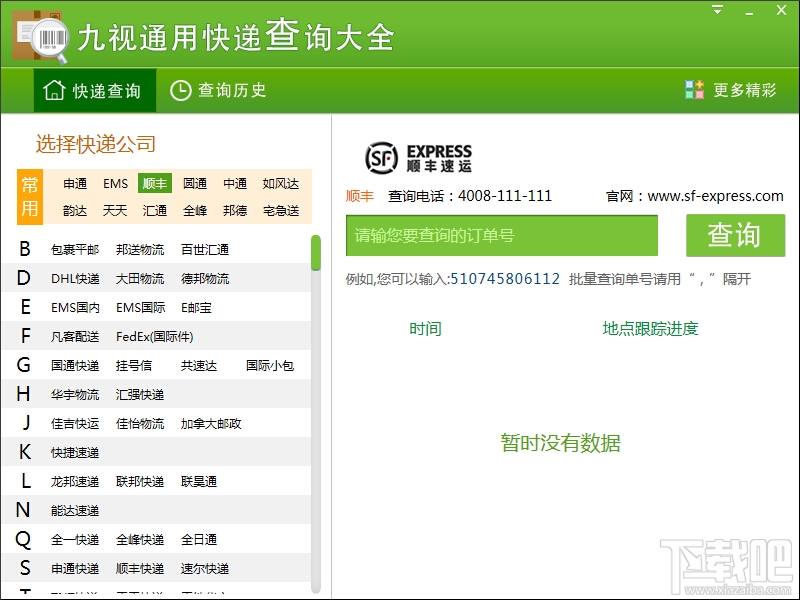Click example tracking number 510745806112
The width and height of the screenshot is (800, 600).
point(505,279)
